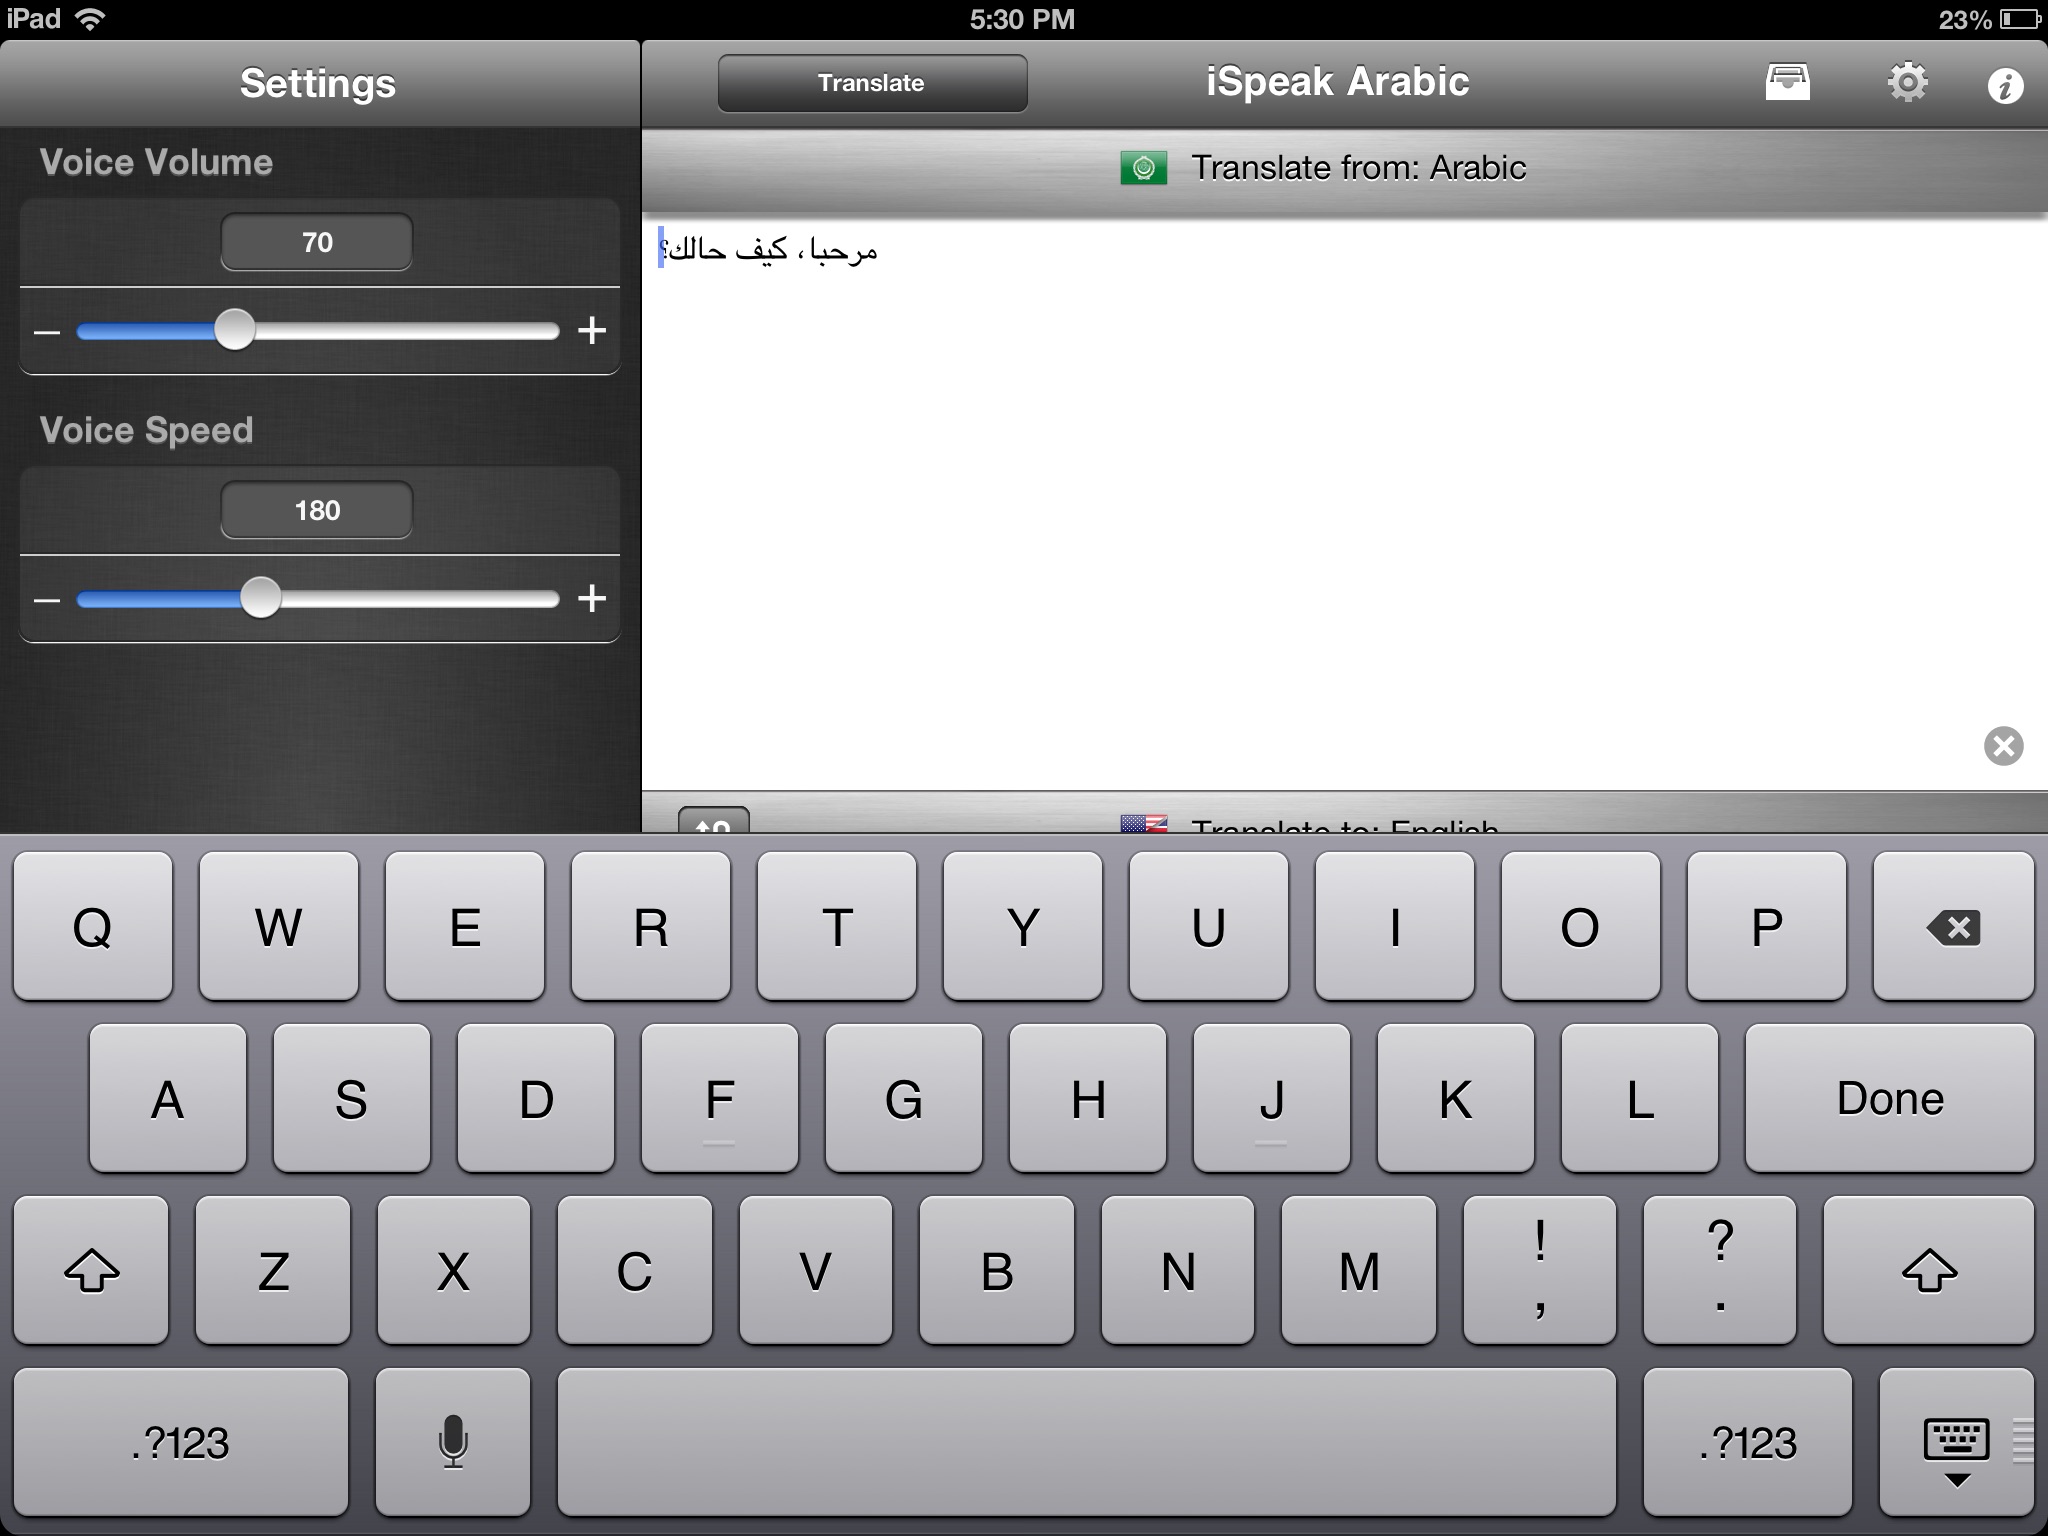This screenshot has width=2048, height=1536.
Task: Tap the Q key
Action: (93, 926)
